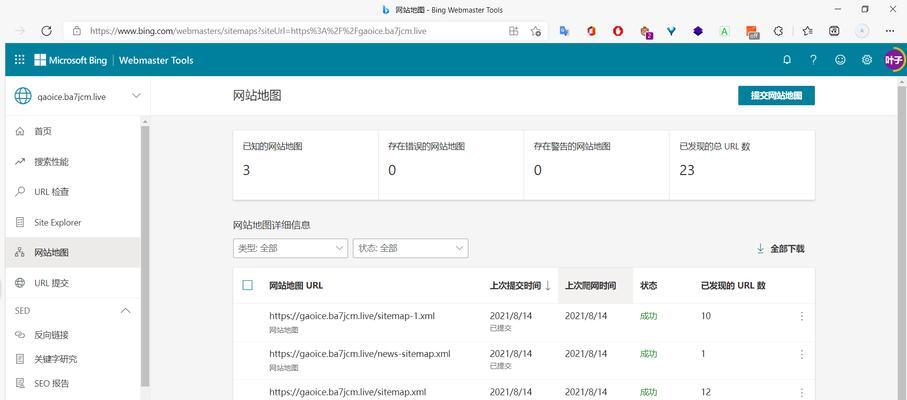Image resolution: width=907 pixels, height=400 pixels.
Task: Open the 状态: 全部 filter dropdown
Action: [411, 248]
